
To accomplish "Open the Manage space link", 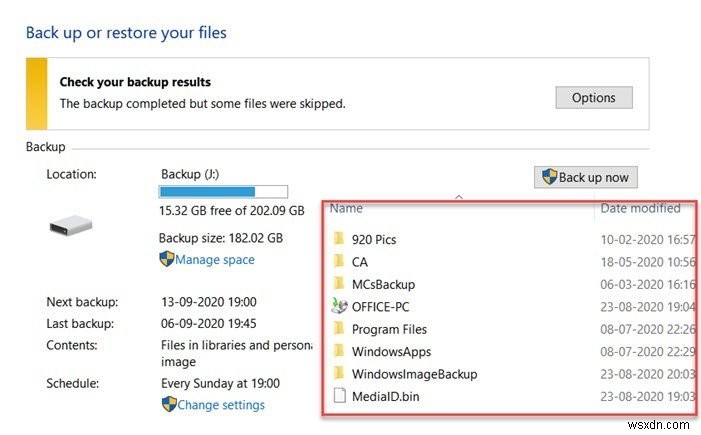I will pyautogui.click(x=215, y=260).
